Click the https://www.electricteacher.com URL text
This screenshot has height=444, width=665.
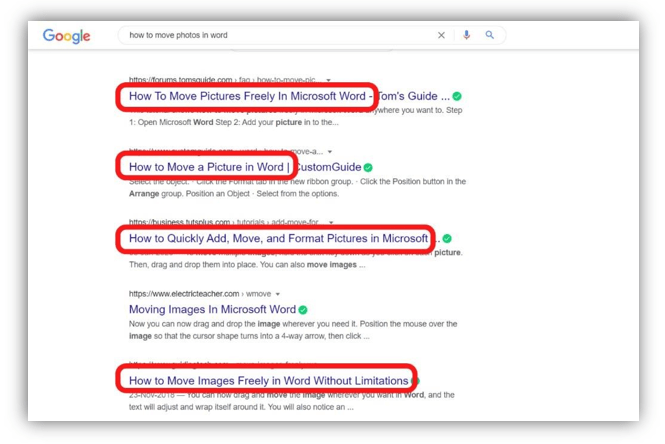click(184, 293)
